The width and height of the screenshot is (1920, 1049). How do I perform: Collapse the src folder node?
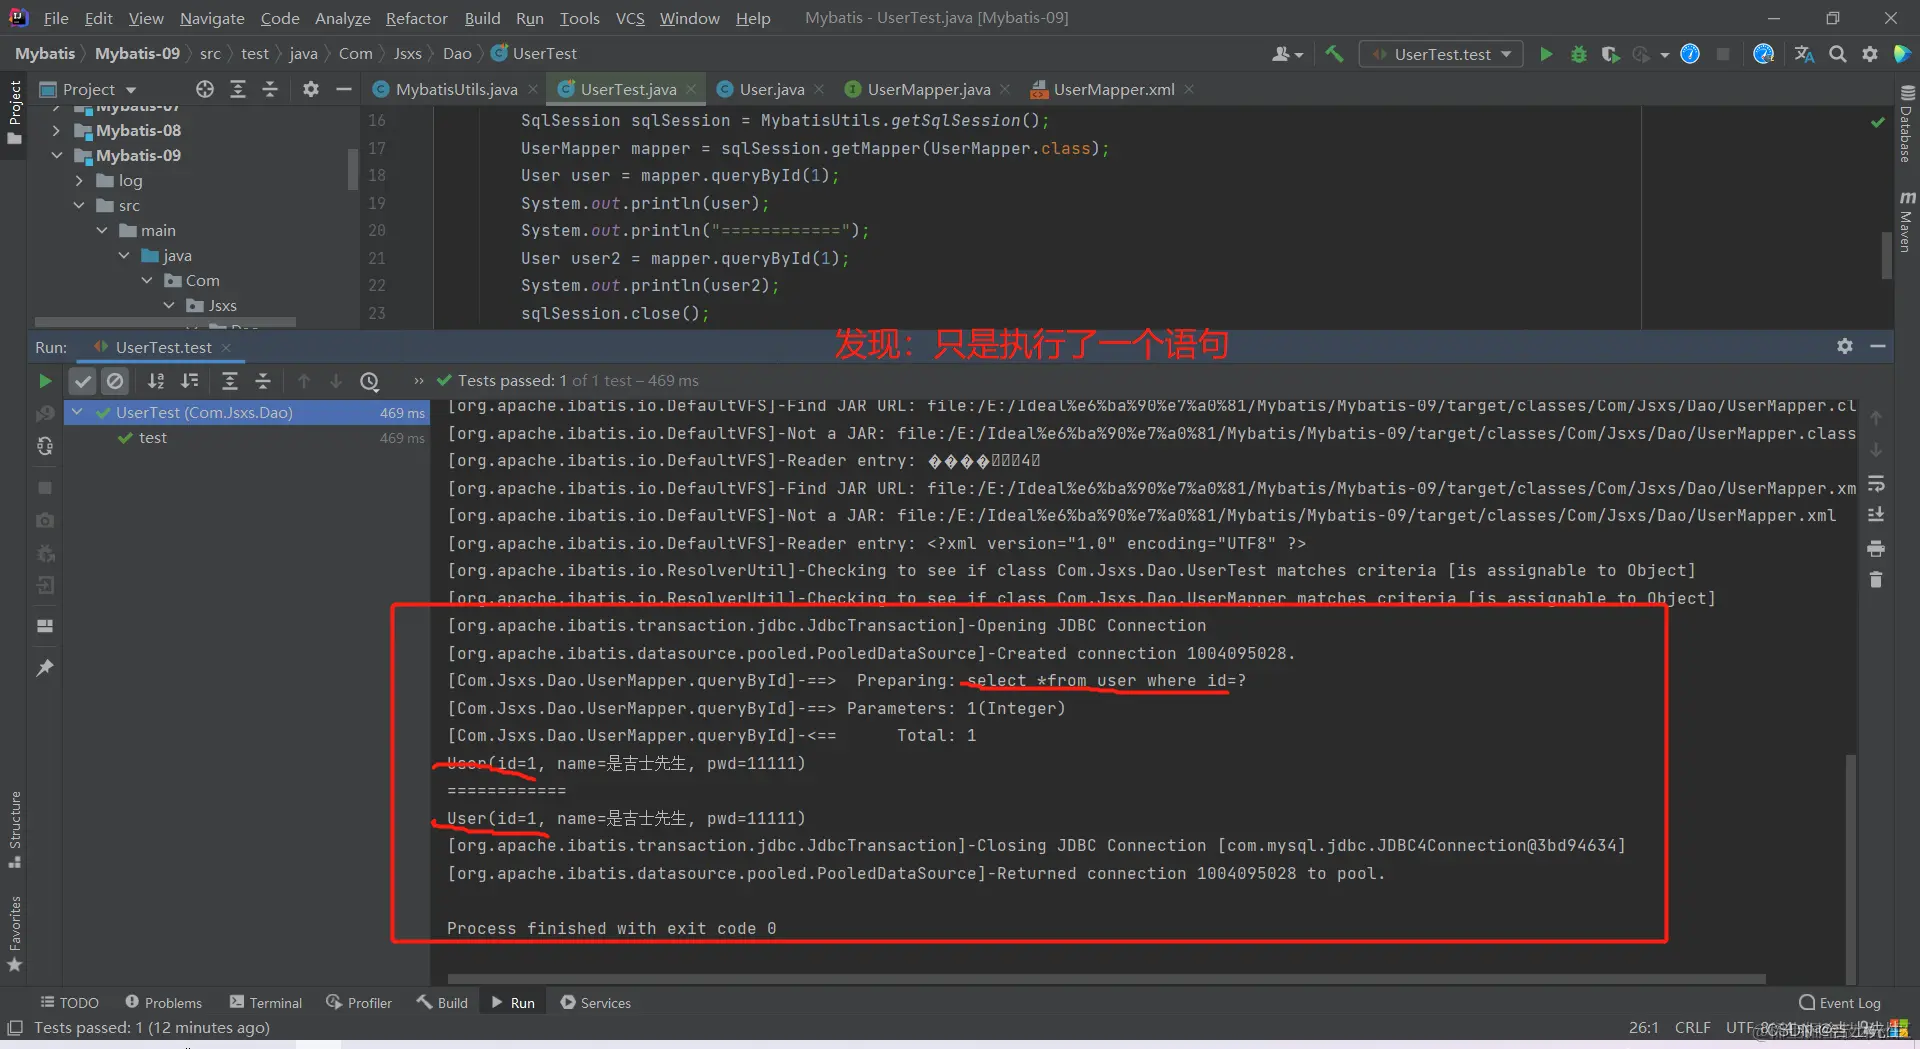coord(79,206)
